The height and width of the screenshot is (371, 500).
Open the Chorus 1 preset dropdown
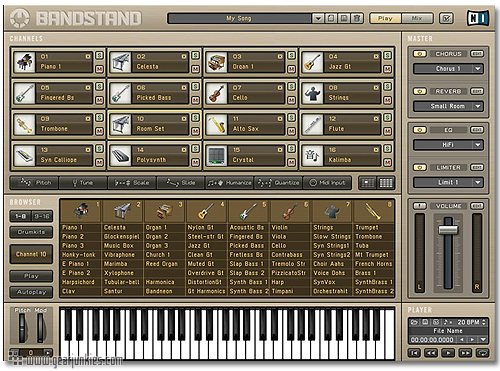[448, 69]
